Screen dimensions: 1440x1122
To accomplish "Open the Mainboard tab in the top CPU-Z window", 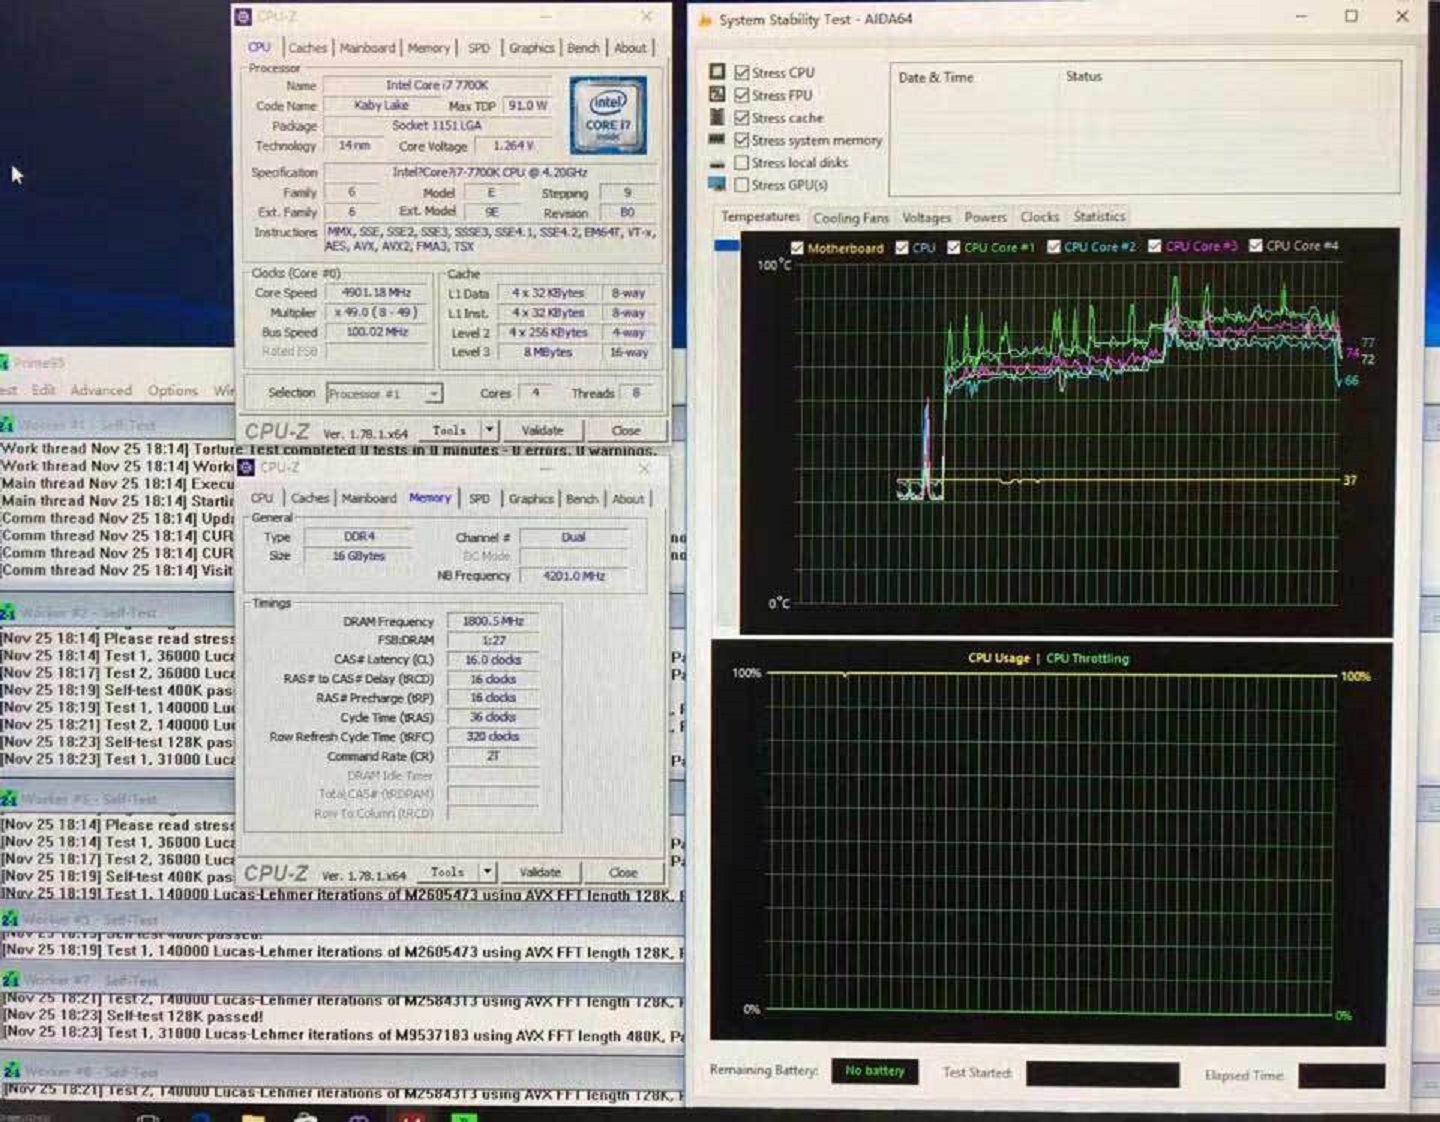I will 367,48.
